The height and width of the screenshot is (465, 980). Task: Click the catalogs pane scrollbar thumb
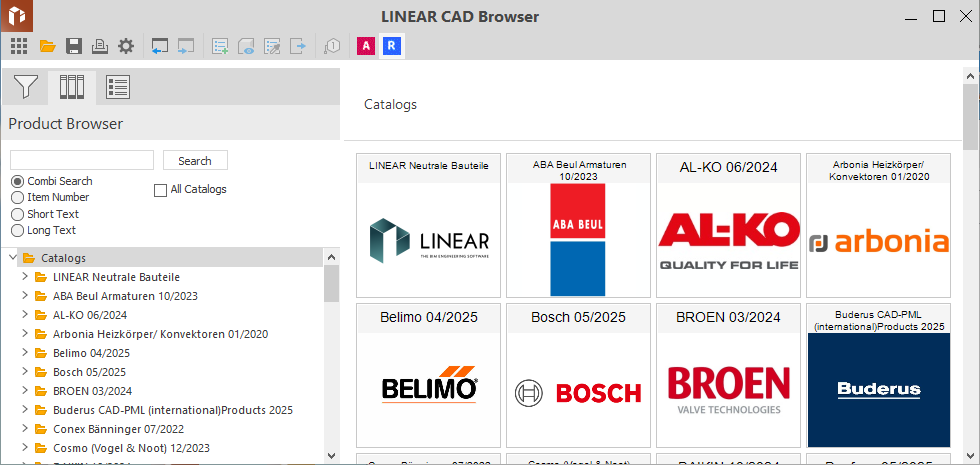pyautogui.click(x=971, y=116)
